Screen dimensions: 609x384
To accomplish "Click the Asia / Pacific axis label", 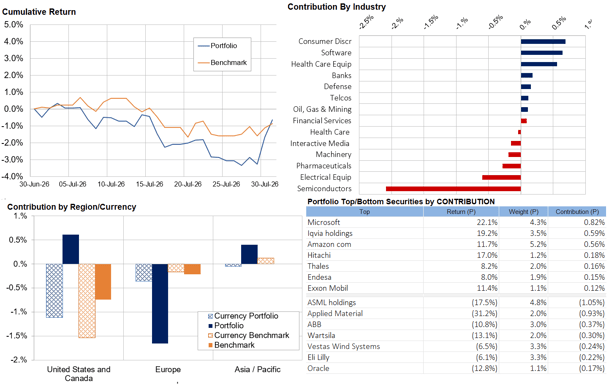I will 257,370.
